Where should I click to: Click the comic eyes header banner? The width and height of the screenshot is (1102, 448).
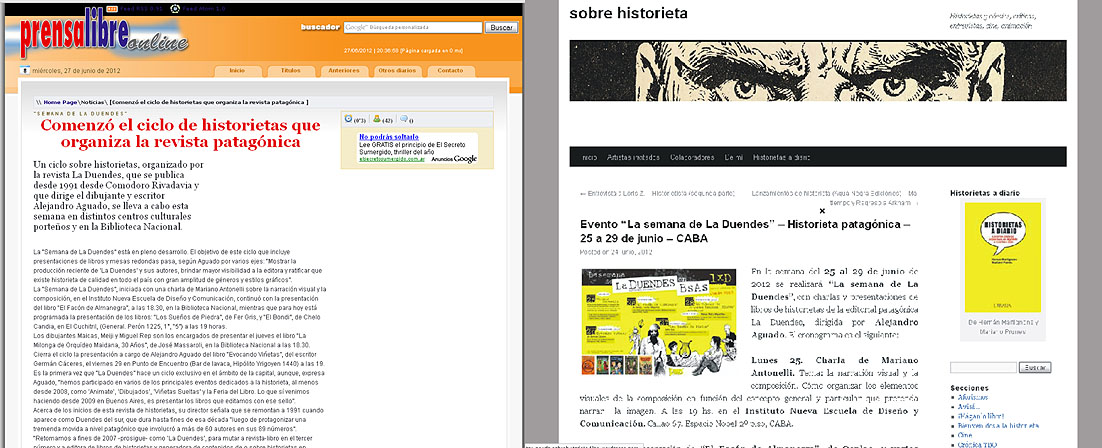(817, 70)
